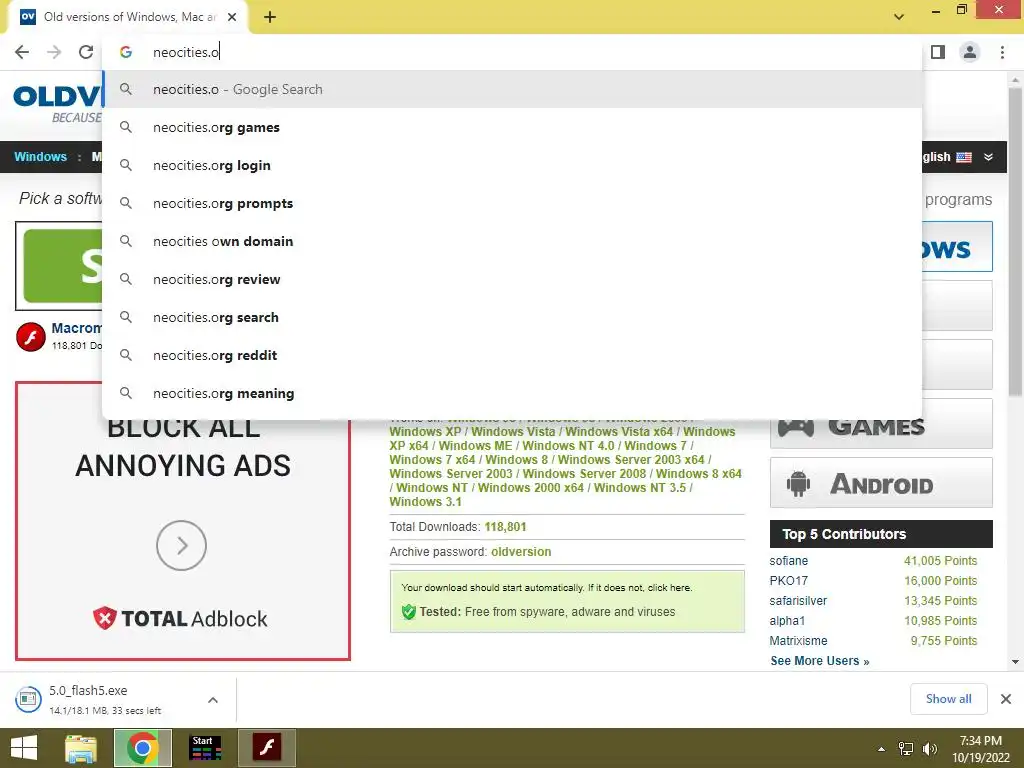Screen dimensions: 1024x768
Task: Open contributor alpha1's profile
Action: point(787,621)
